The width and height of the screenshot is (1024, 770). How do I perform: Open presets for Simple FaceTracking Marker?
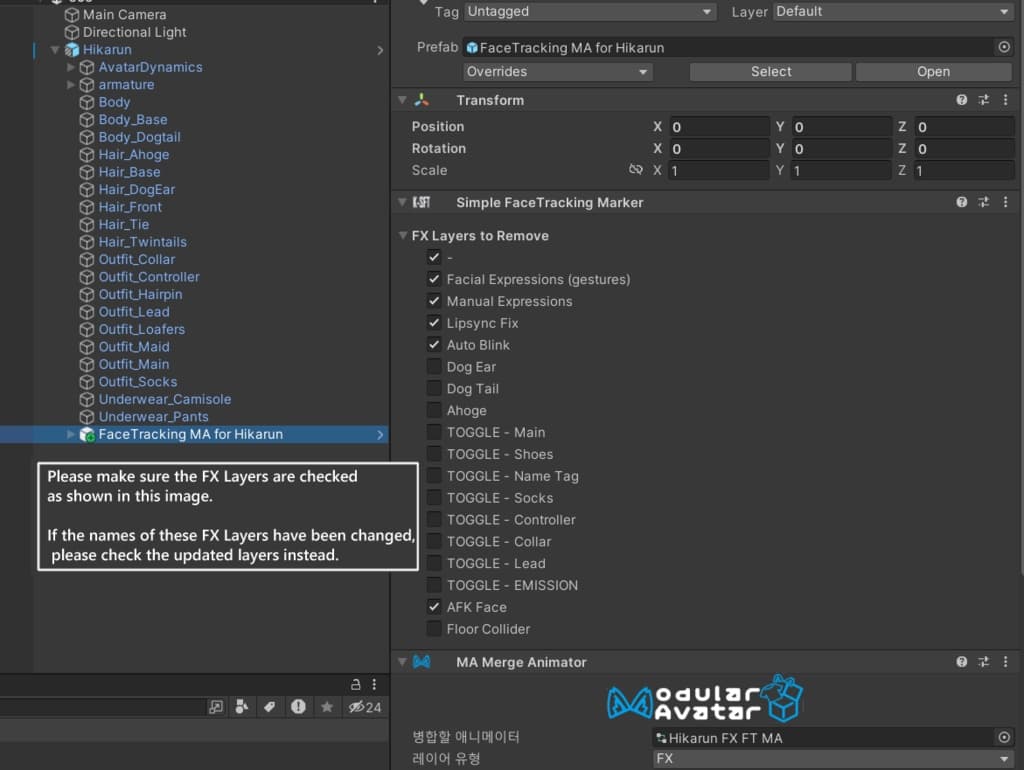(x=983, y=202)
